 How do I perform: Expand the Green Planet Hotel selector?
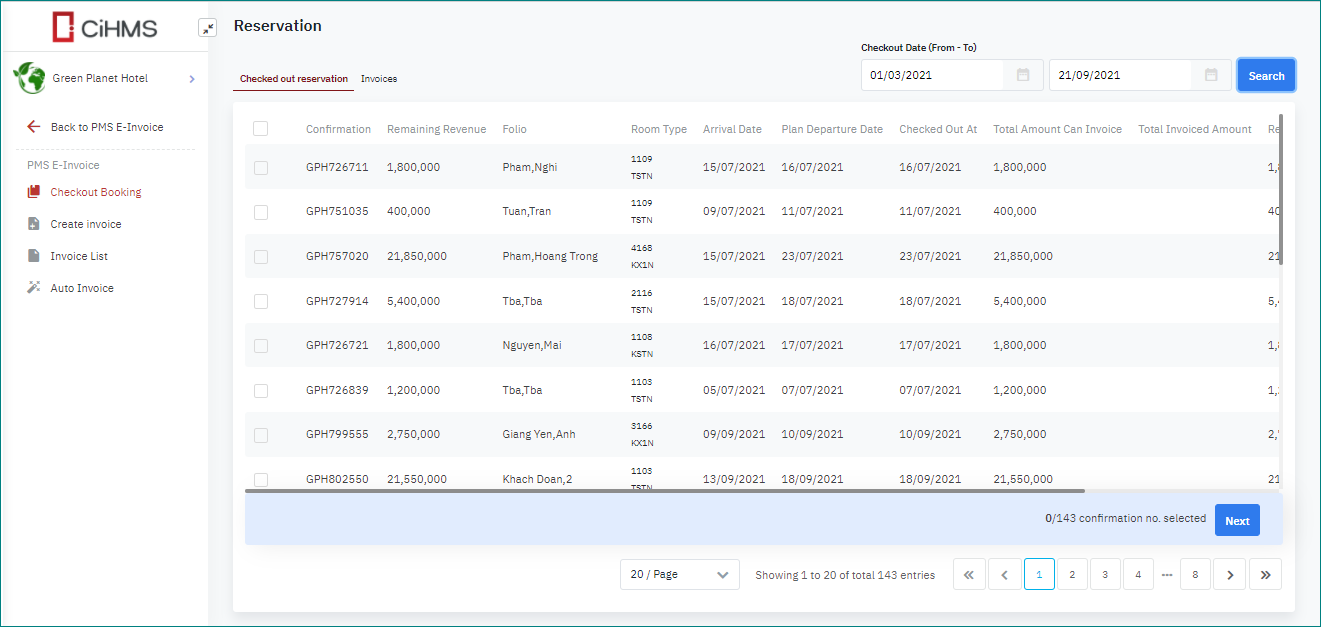(191, 79)
